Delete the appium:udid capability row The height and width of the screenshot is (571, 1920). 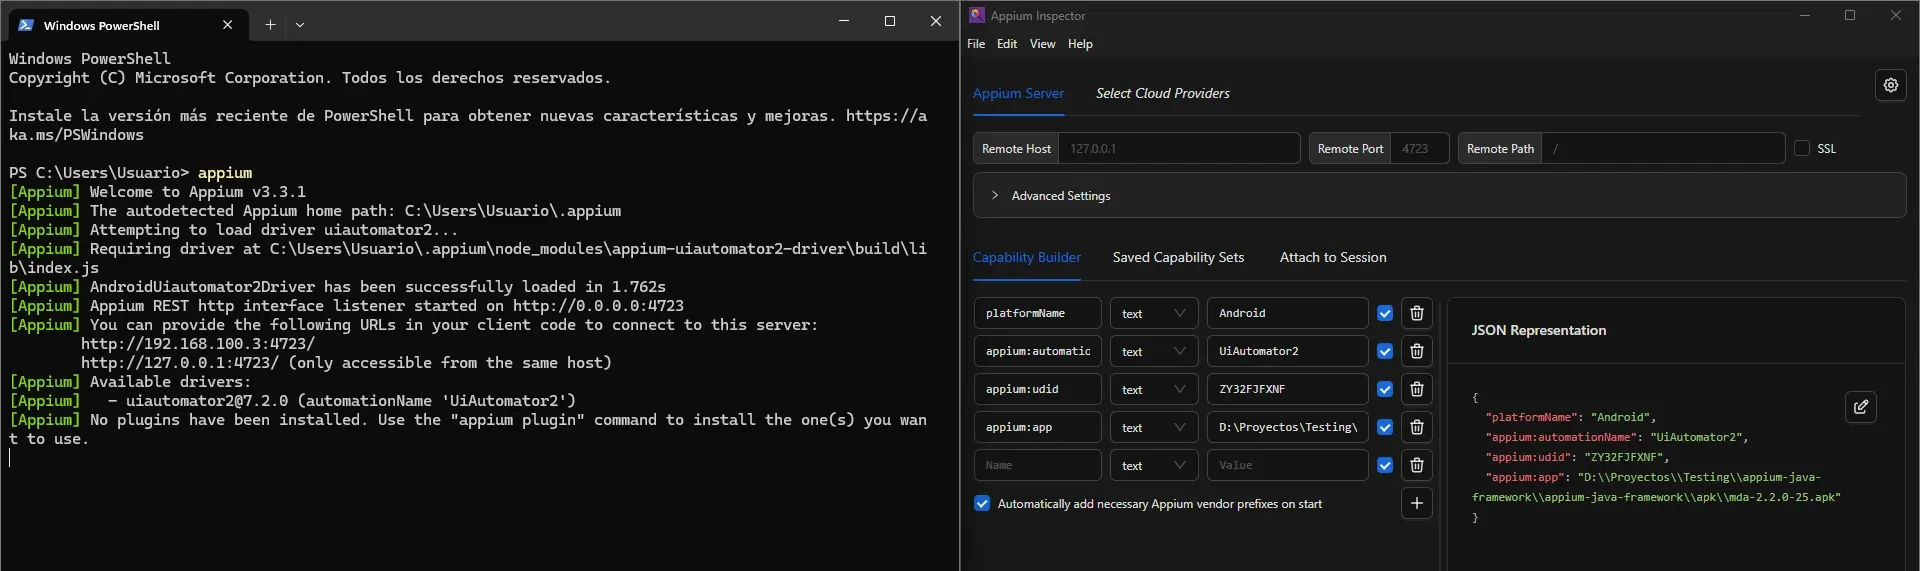[x=1416, y=389]
